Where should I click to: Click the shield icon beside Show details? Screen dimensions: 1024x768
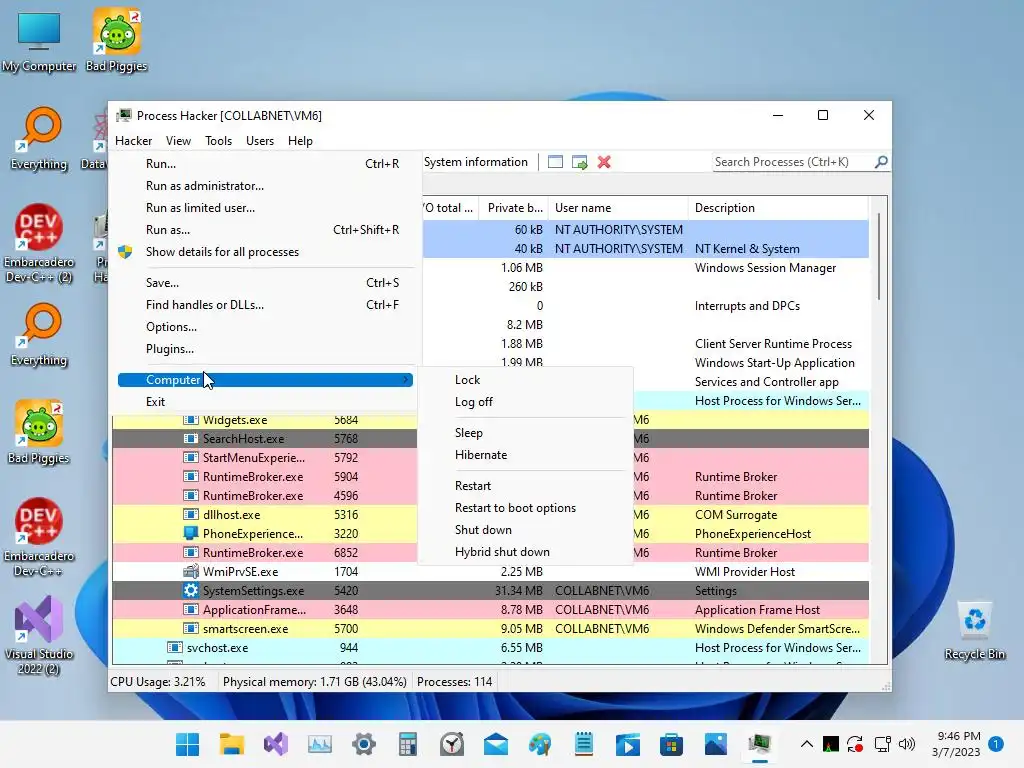click(x=125, y=252)
